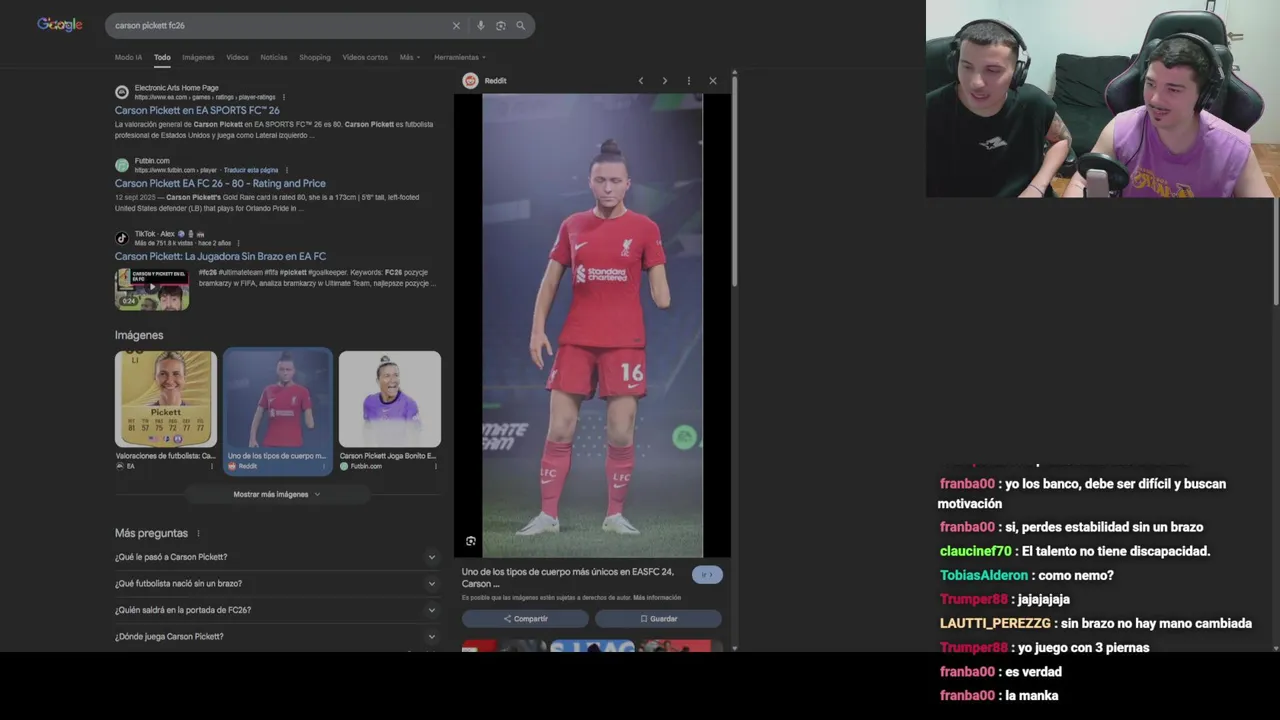Open three-dot menu of the Futbin result

[286, 170]
